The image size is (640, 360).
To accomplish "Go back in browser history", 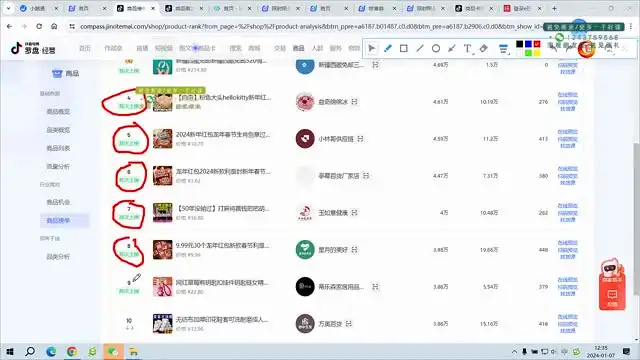I will point(9,26).
